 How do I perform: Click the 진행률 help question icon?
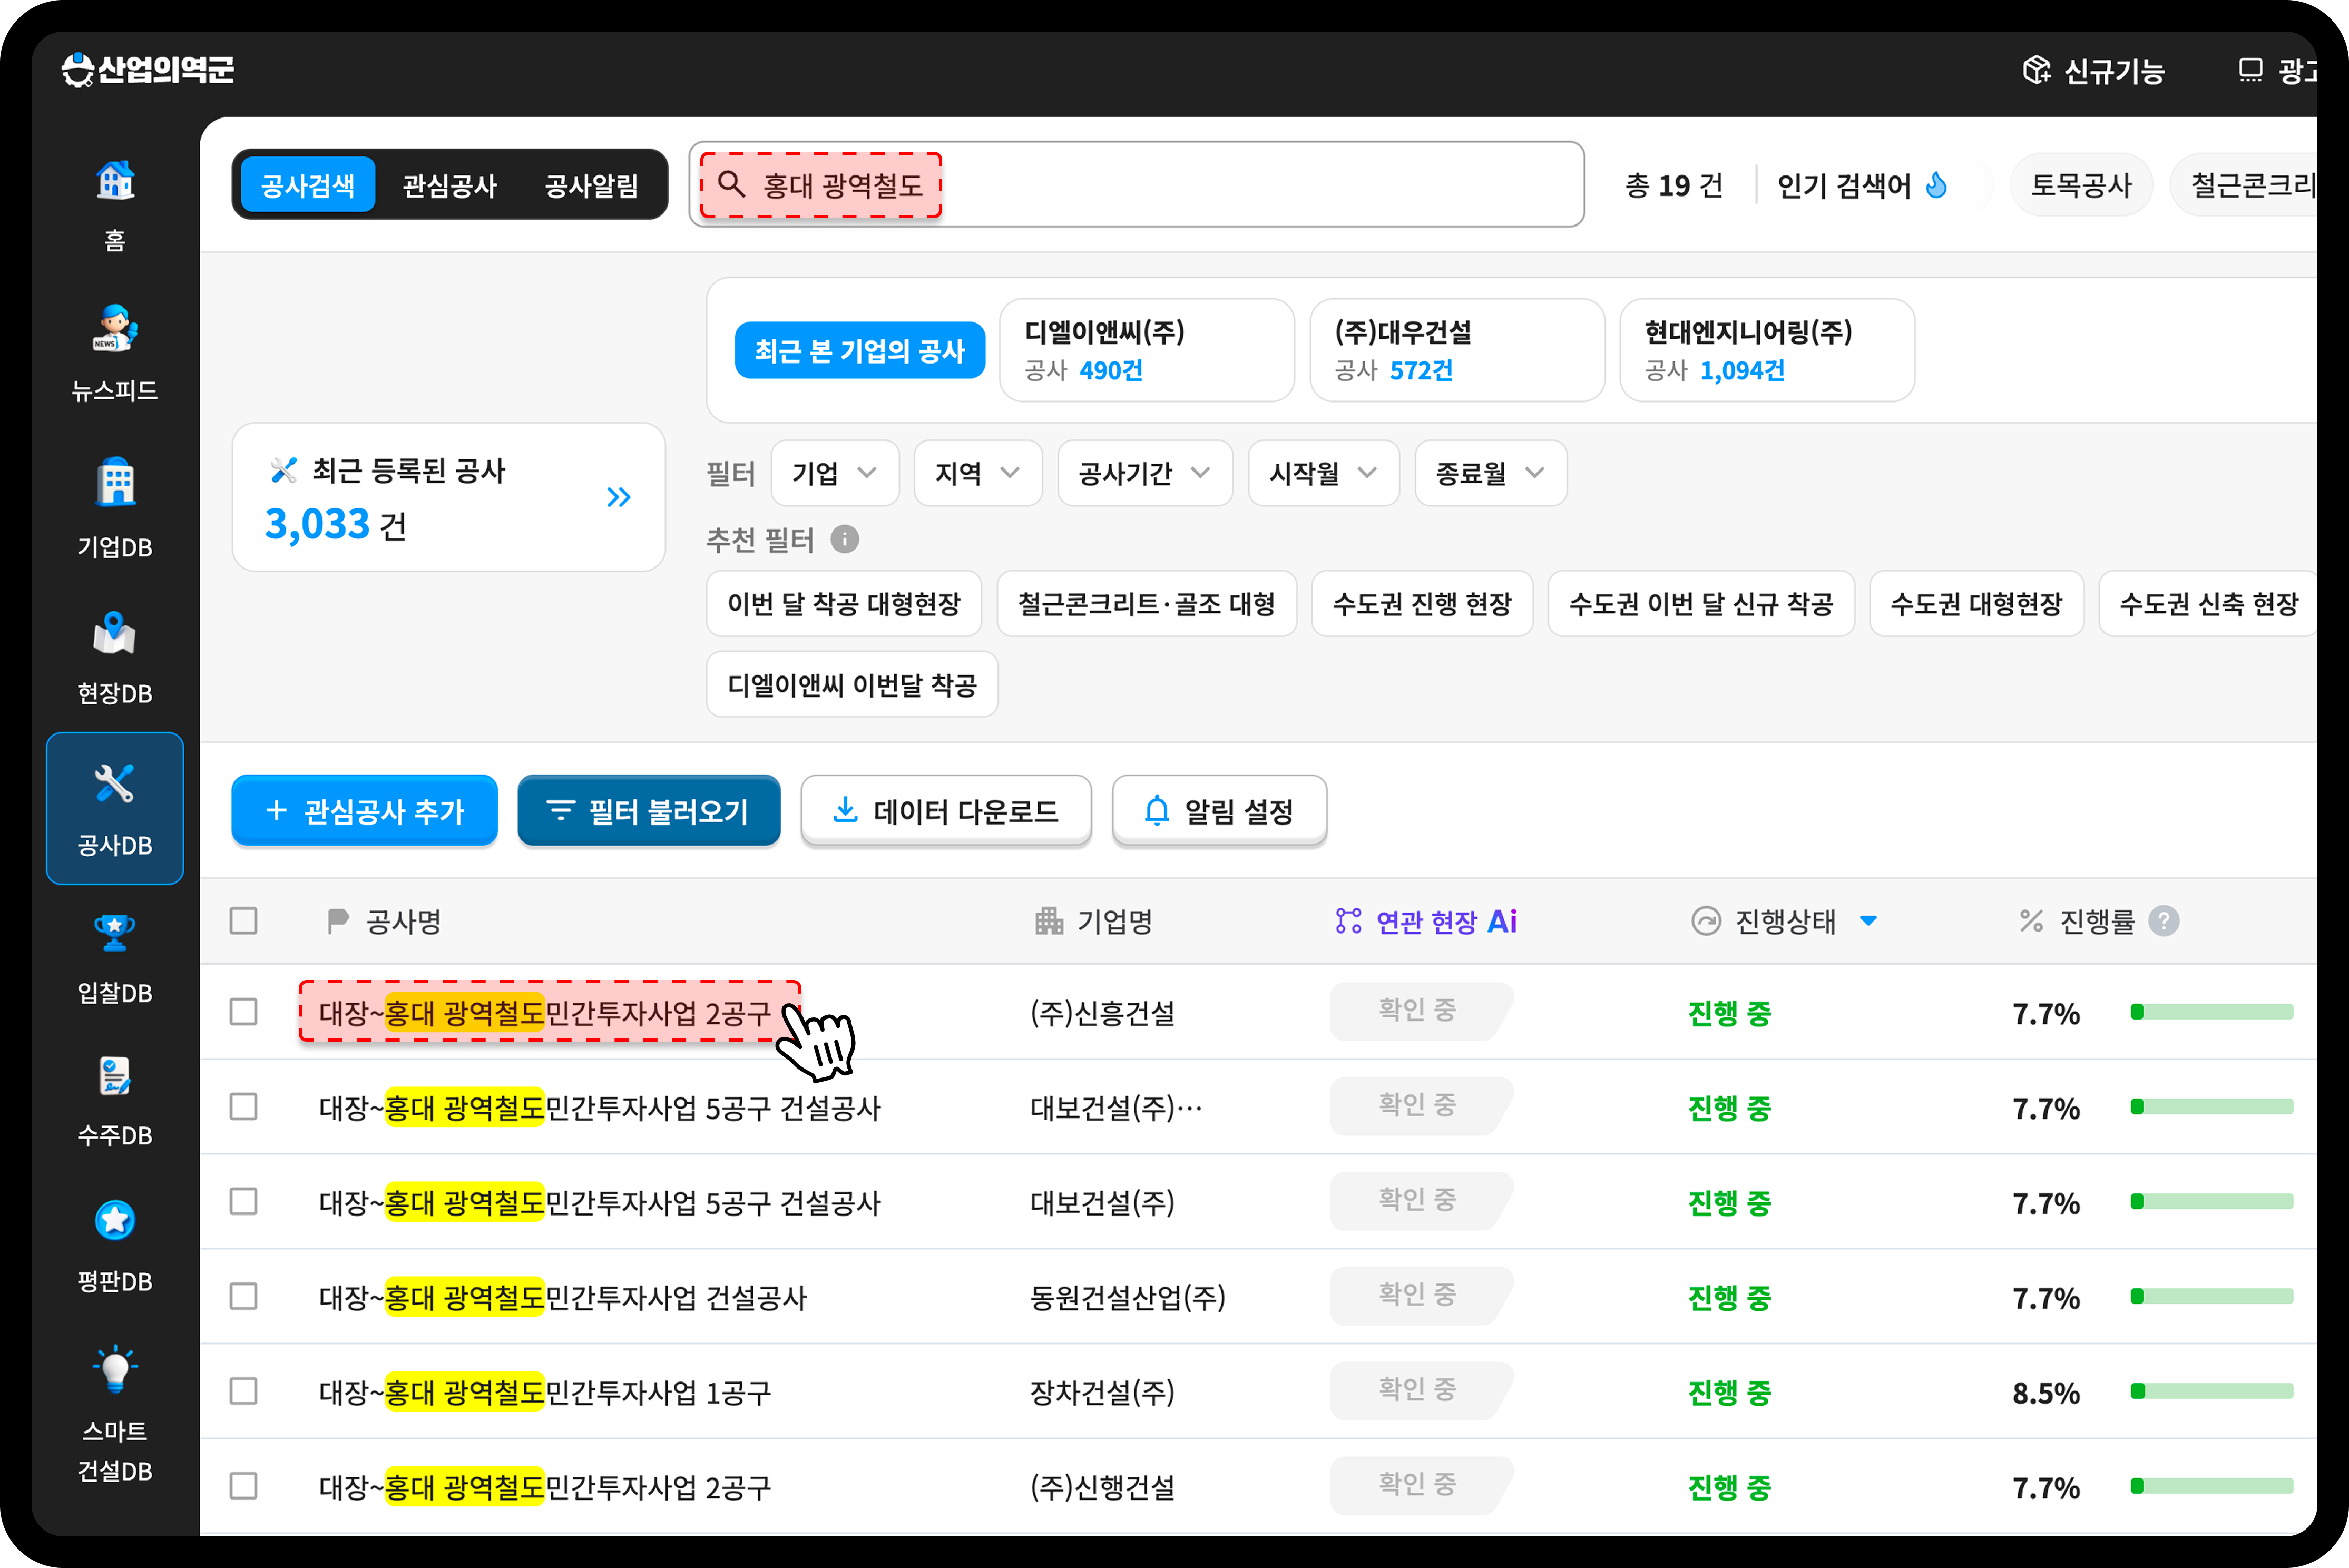[2164, 921]
